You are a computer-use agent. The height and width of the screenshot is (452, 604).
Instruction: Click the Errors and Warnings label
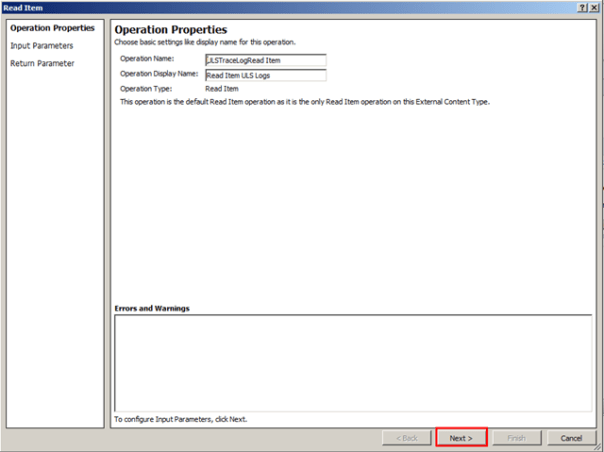(152, 308)
